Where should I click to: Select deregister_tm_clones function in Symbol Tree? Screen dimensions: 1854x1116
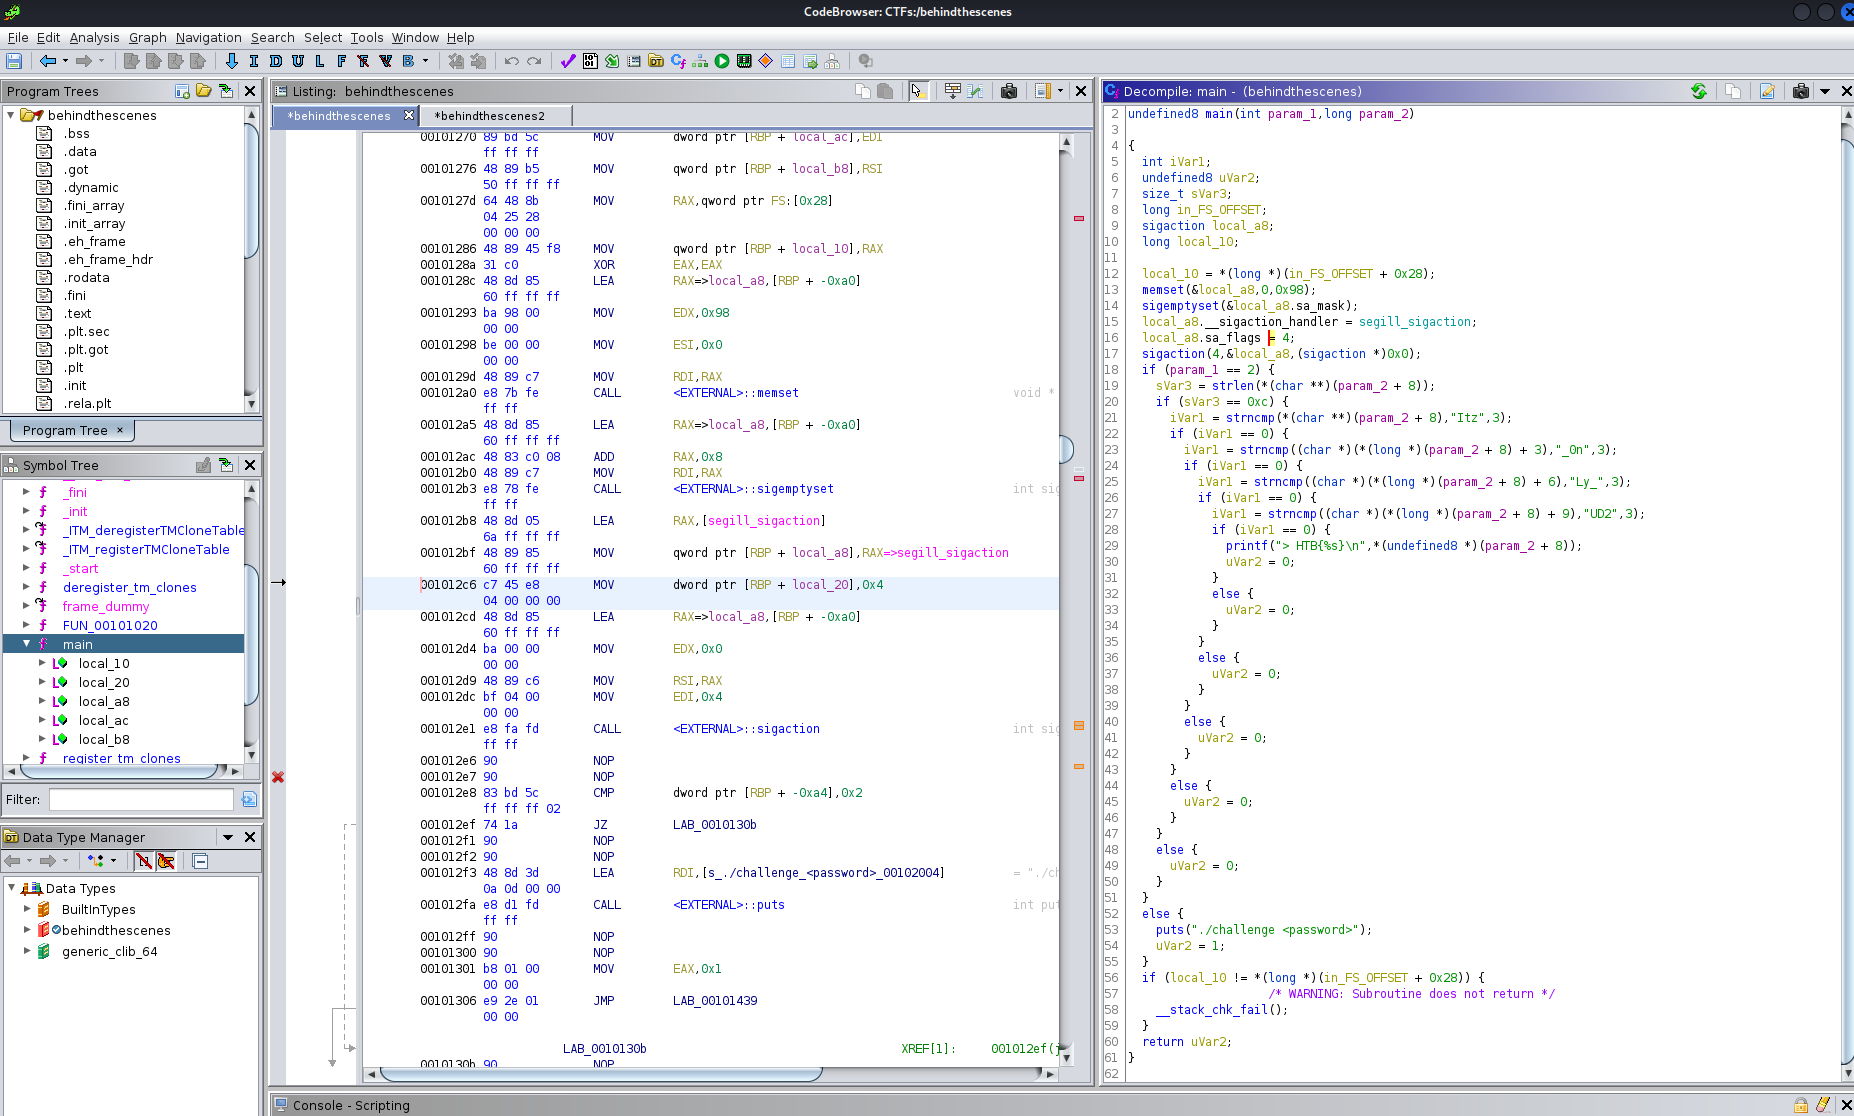129,587
